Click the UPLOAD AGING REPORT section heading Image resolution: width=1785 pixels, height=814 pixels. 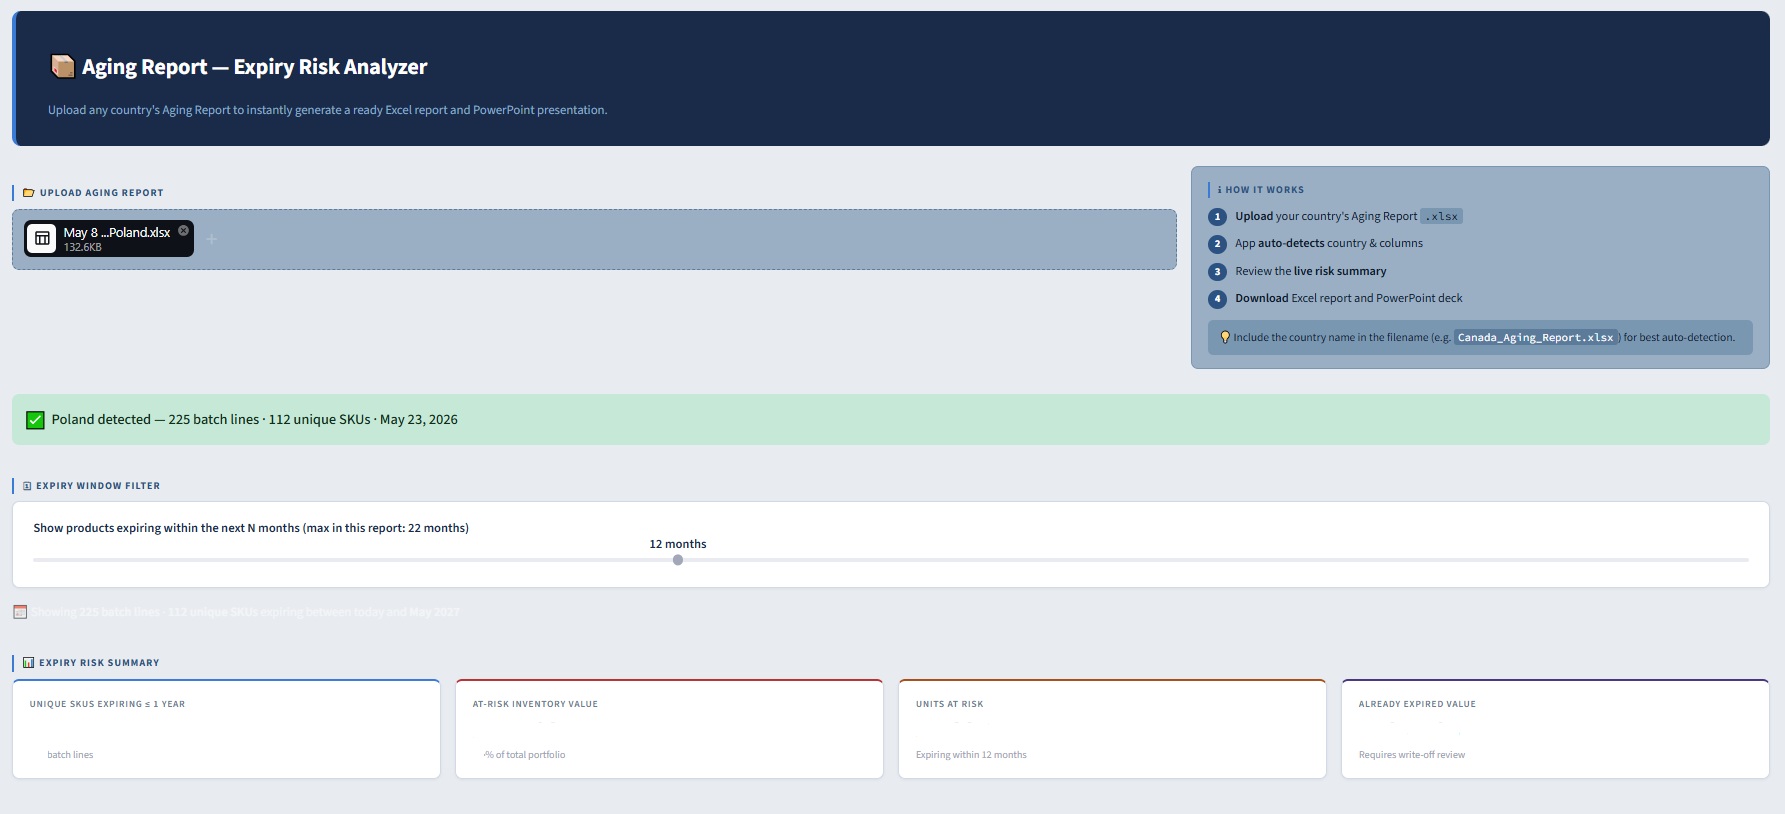click(101, 193)
